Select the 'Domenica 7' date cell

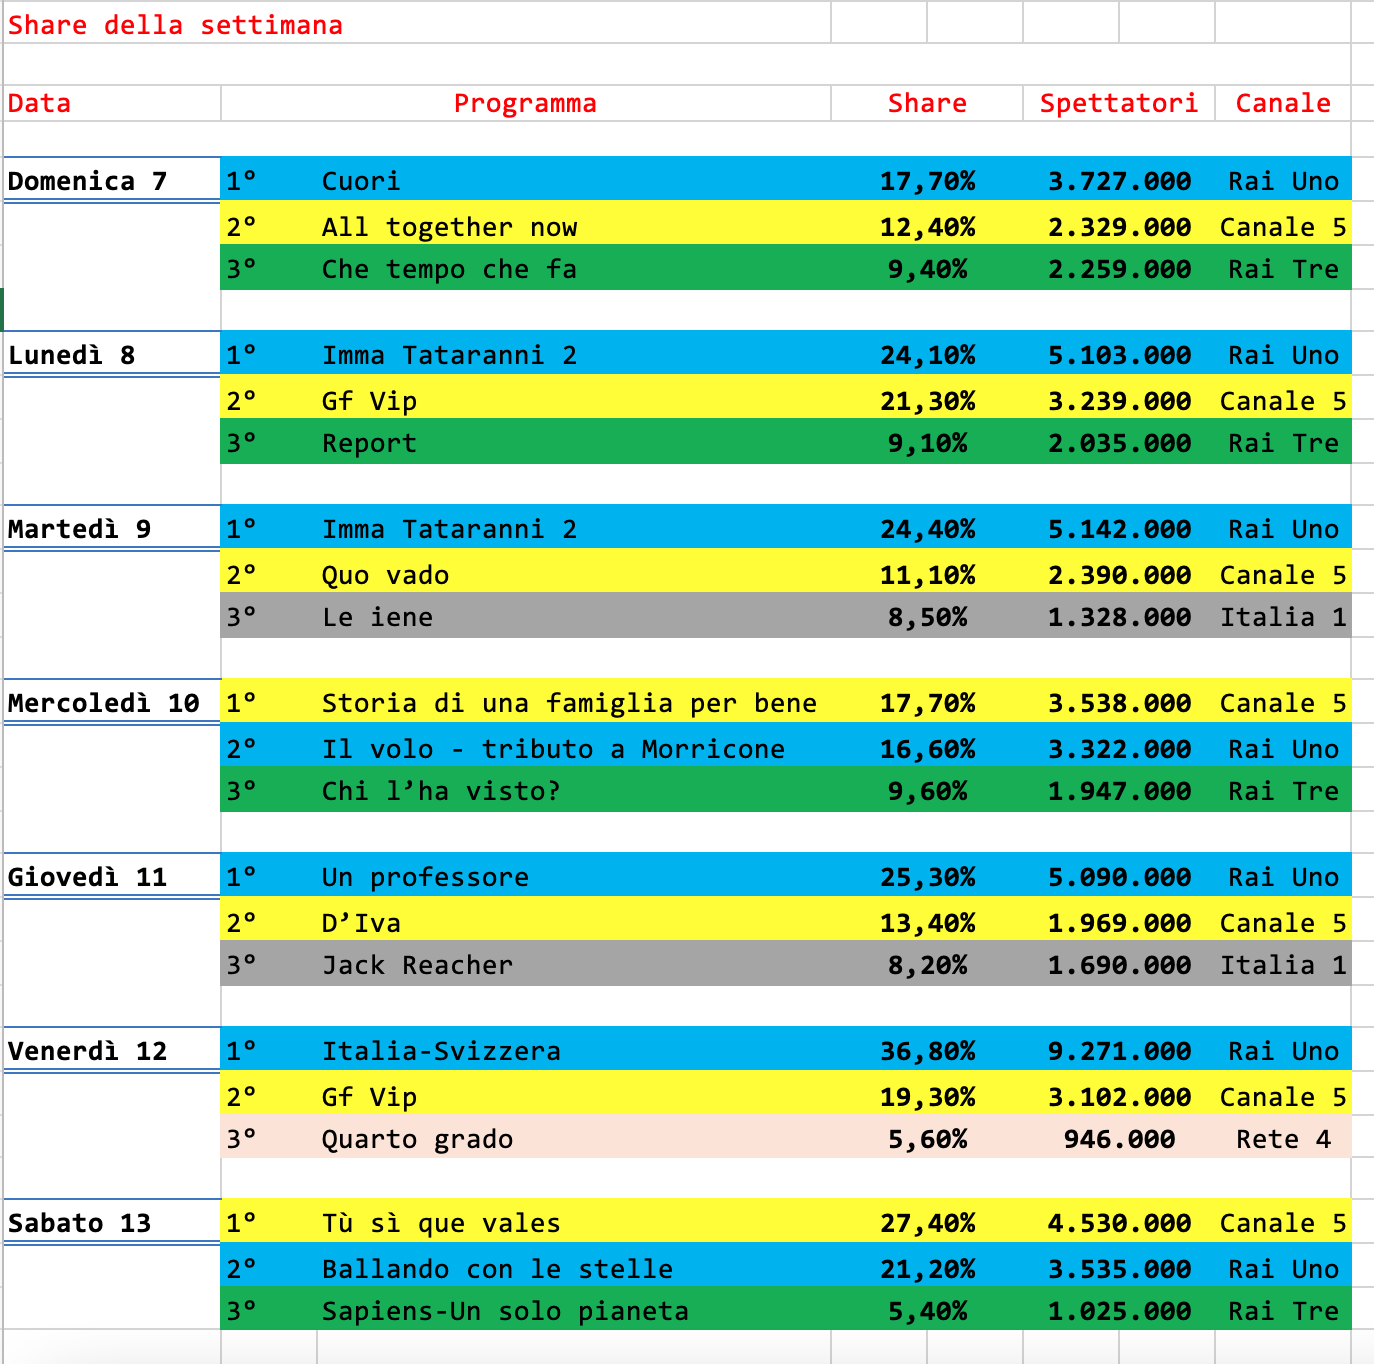coord(88,181)
